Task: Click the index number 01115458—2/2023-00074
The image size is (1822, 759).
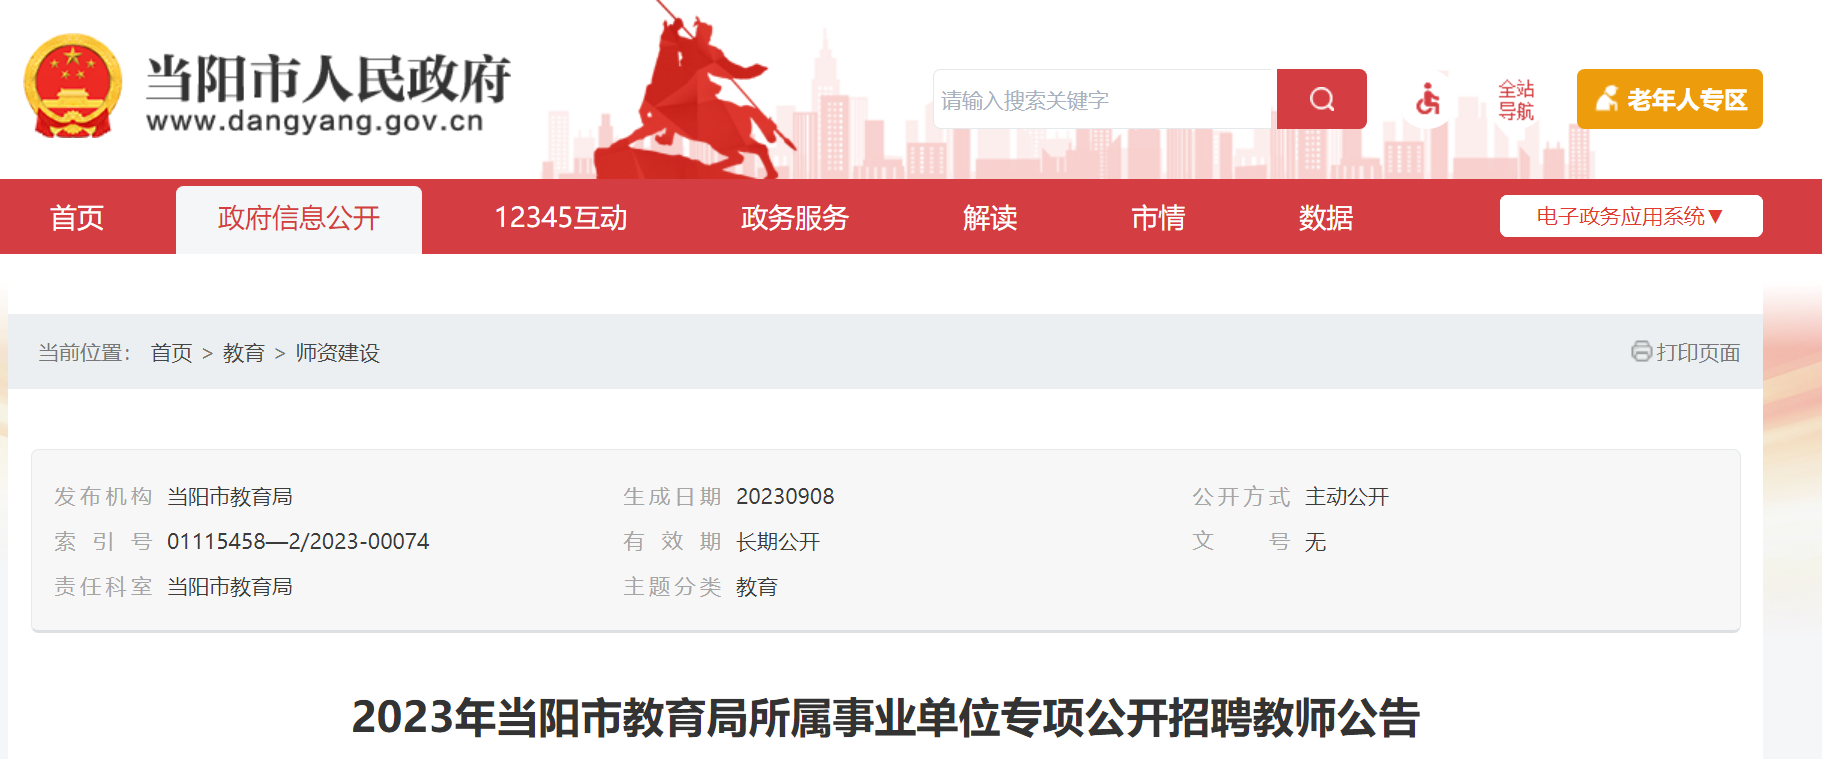Action: (x=298, y=541)
